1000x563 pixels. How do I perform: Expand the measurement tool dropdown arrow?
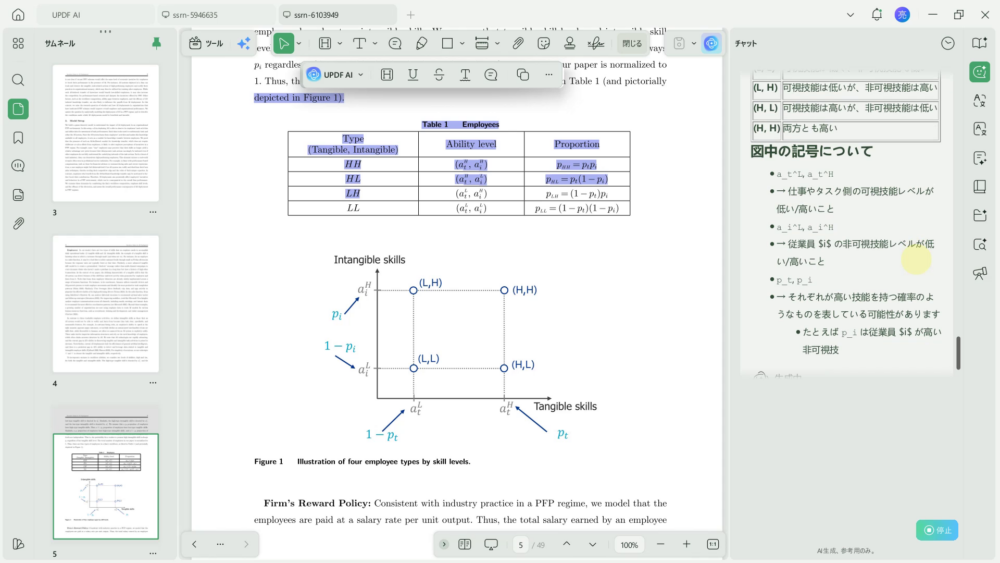(497, 43)
